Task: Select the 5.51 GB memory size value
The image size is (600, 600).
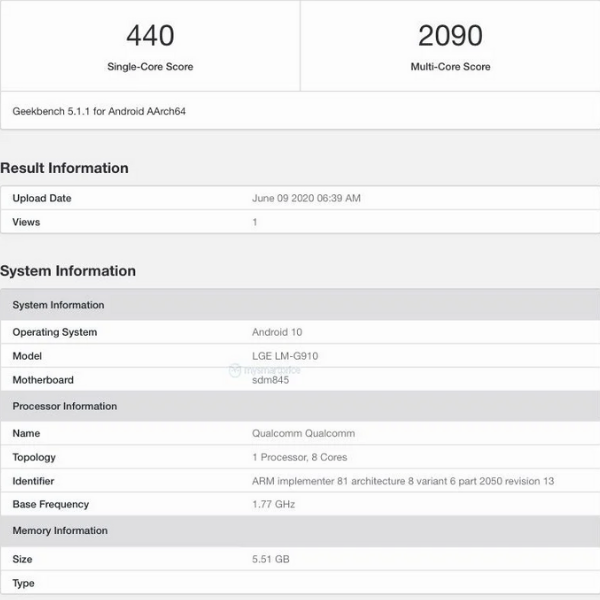Action: coord(271,559)
